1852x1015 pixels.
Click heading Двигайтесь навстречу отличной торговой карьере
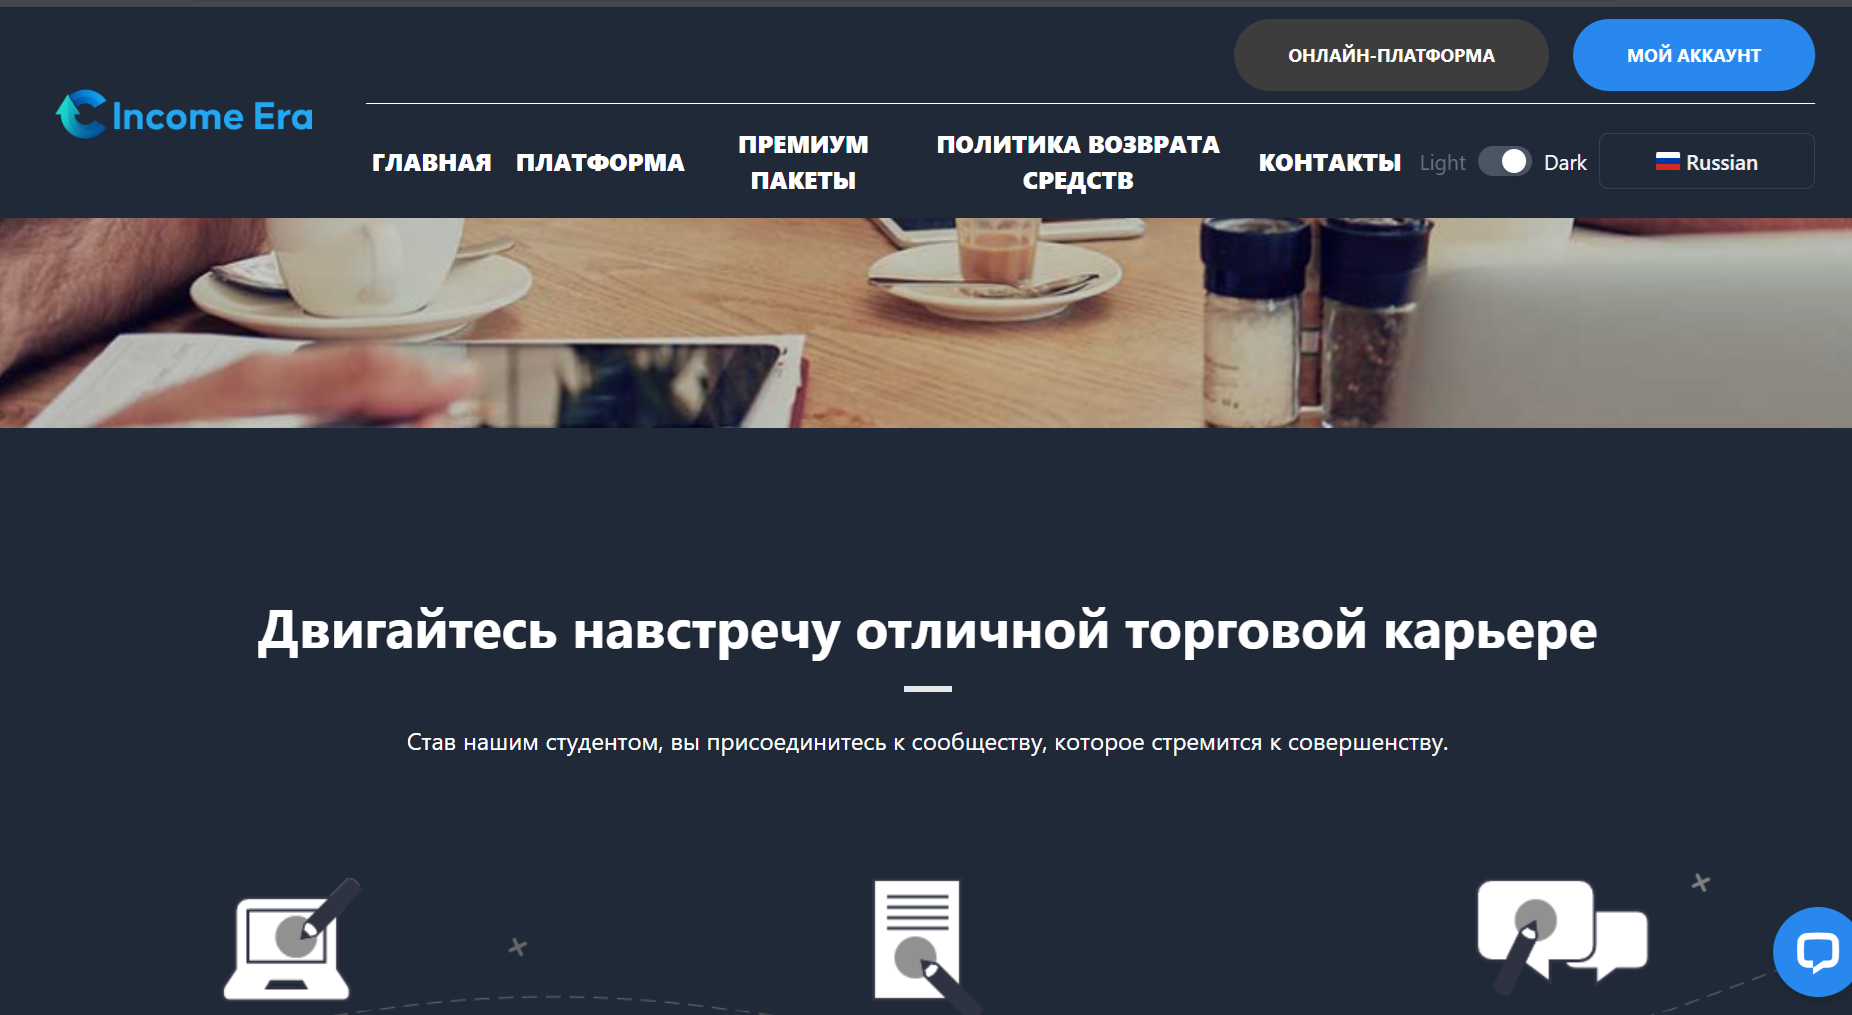(x=927, y=631)
